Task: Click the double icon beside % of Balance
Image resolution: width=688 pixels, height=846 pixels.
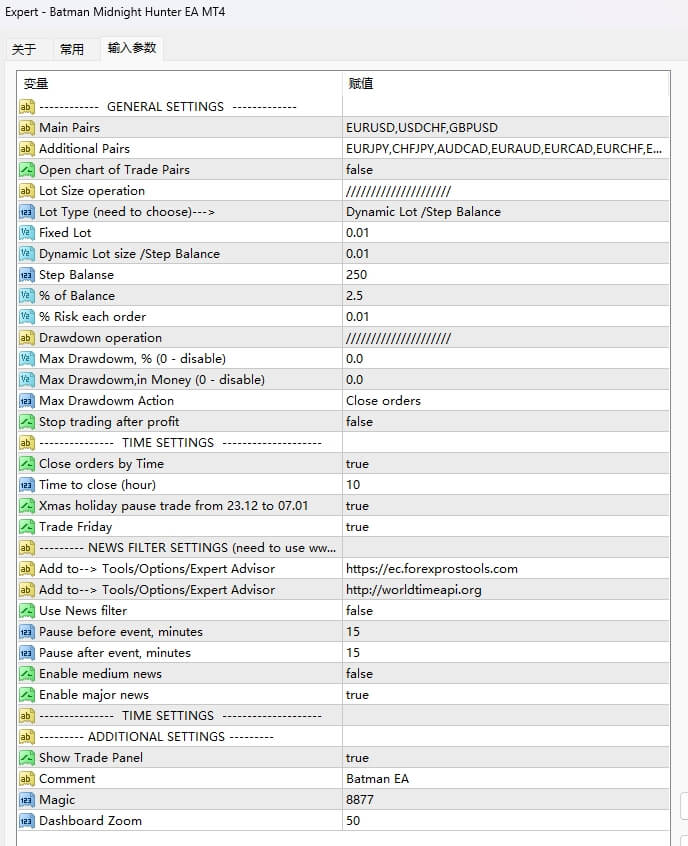Action: coord(26,296)
